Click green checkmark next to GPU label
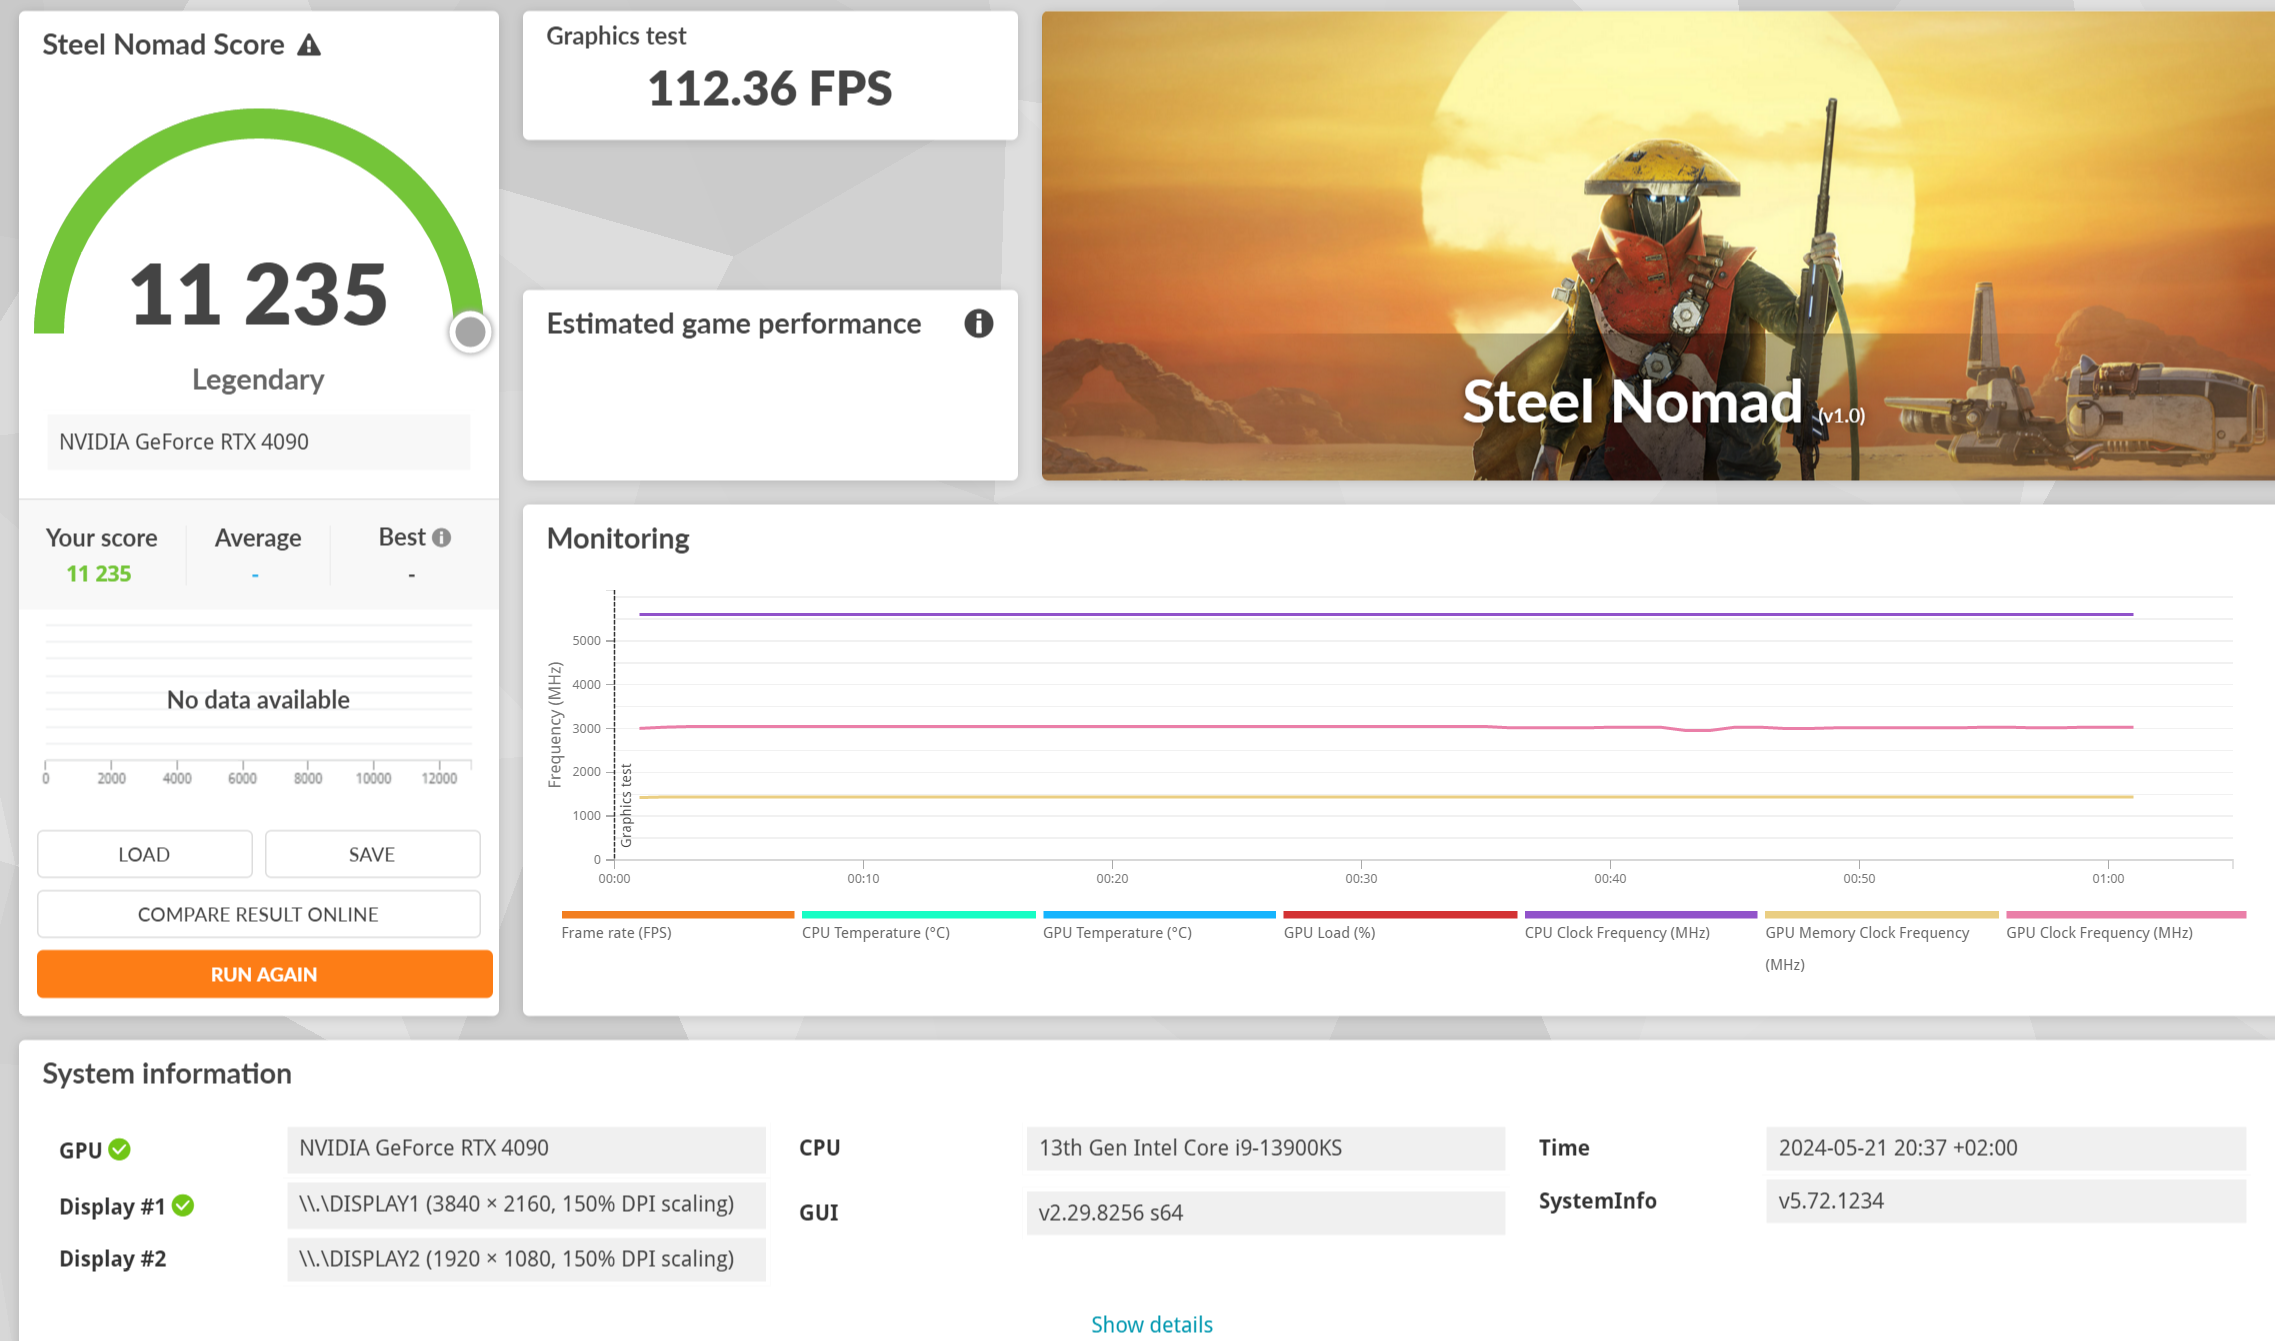 (x=120, y=1149)
